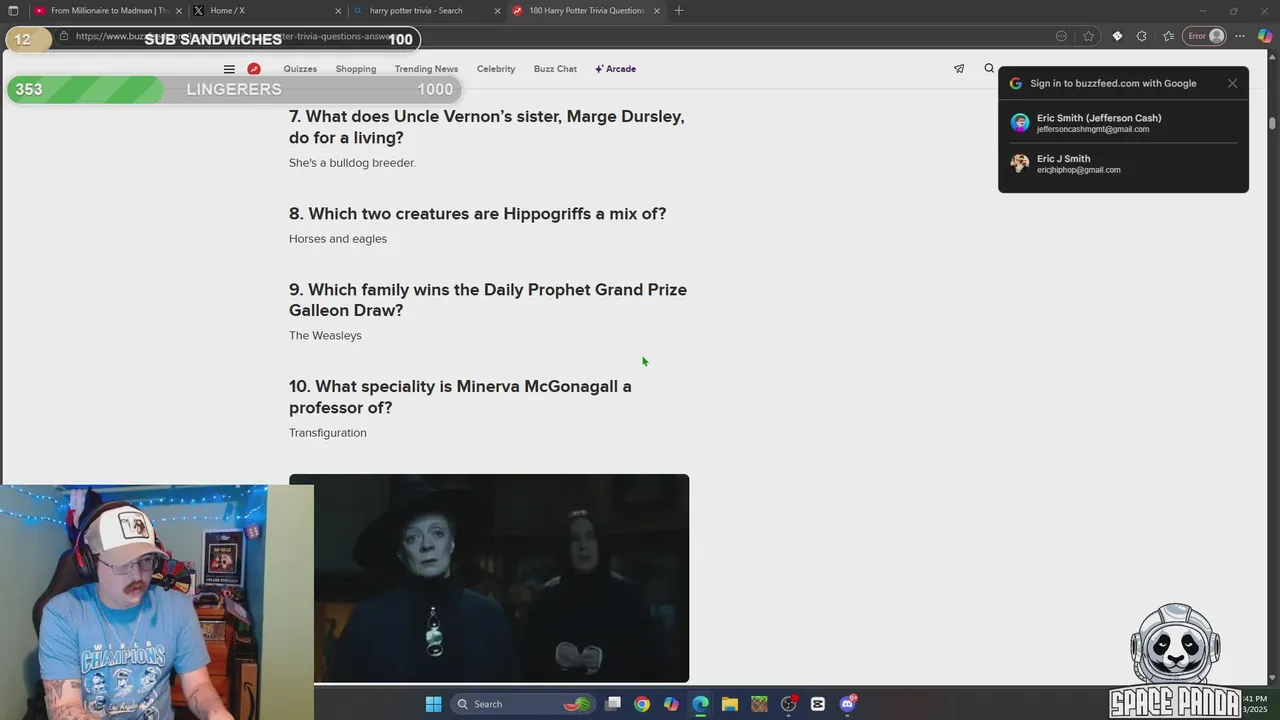Open the BuzzFeed paper plane icon

tap(959, 69)
